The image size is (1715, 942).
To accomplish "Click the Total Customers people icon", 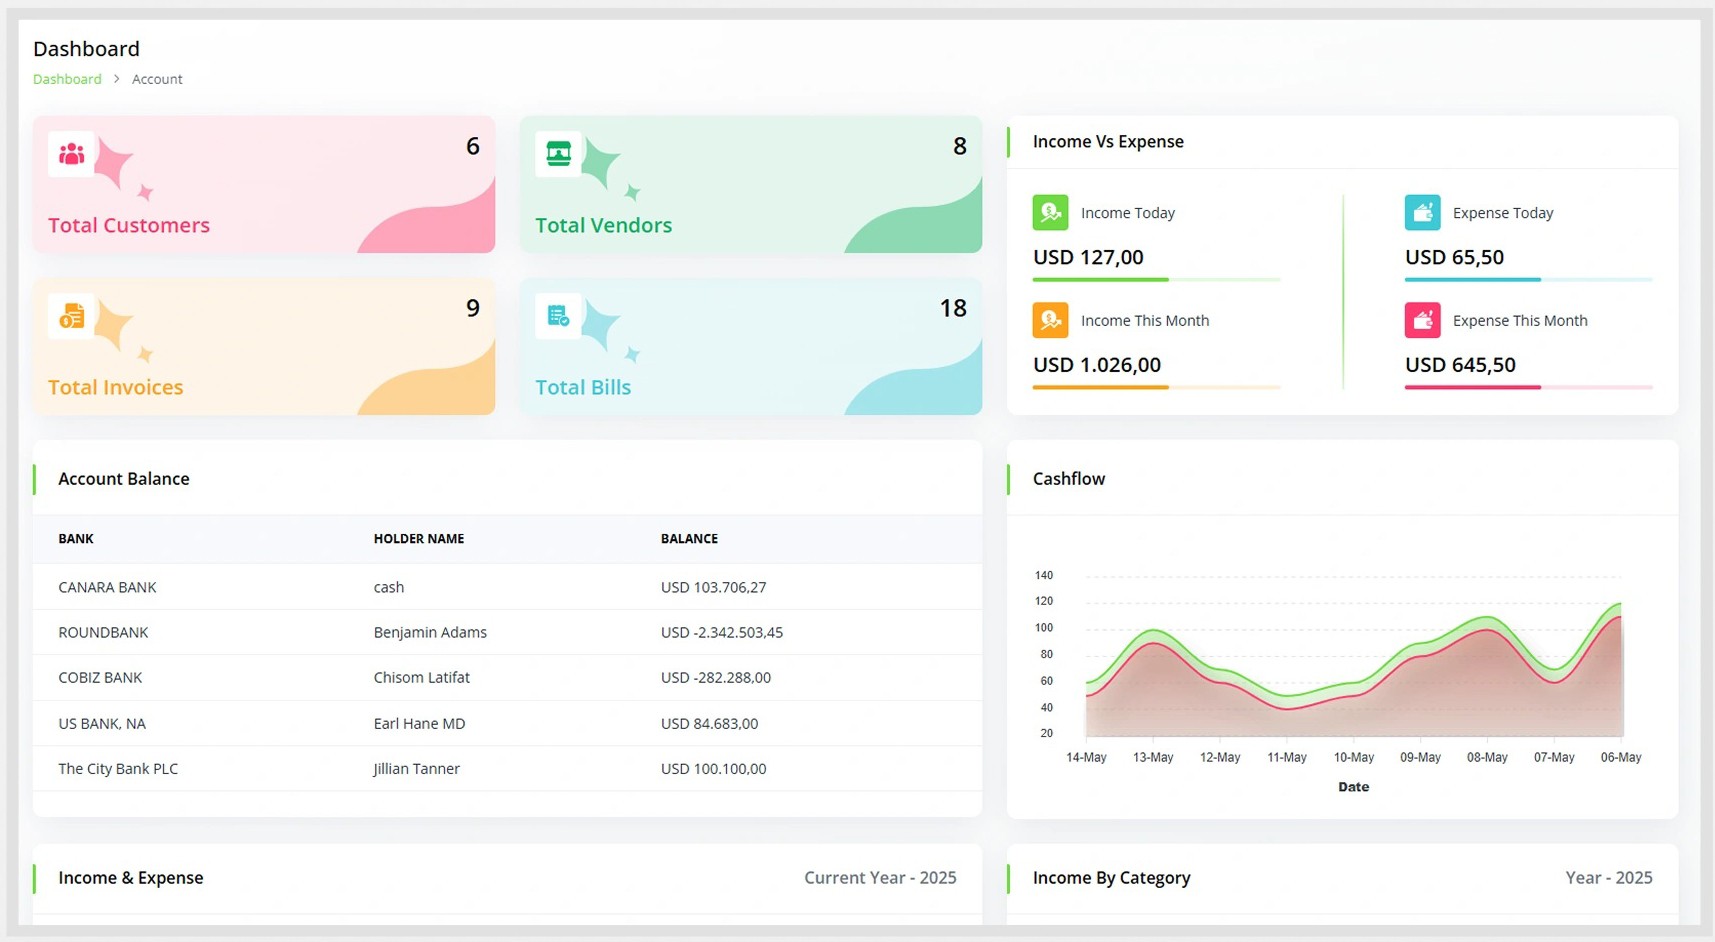I will tap(71, 155).
